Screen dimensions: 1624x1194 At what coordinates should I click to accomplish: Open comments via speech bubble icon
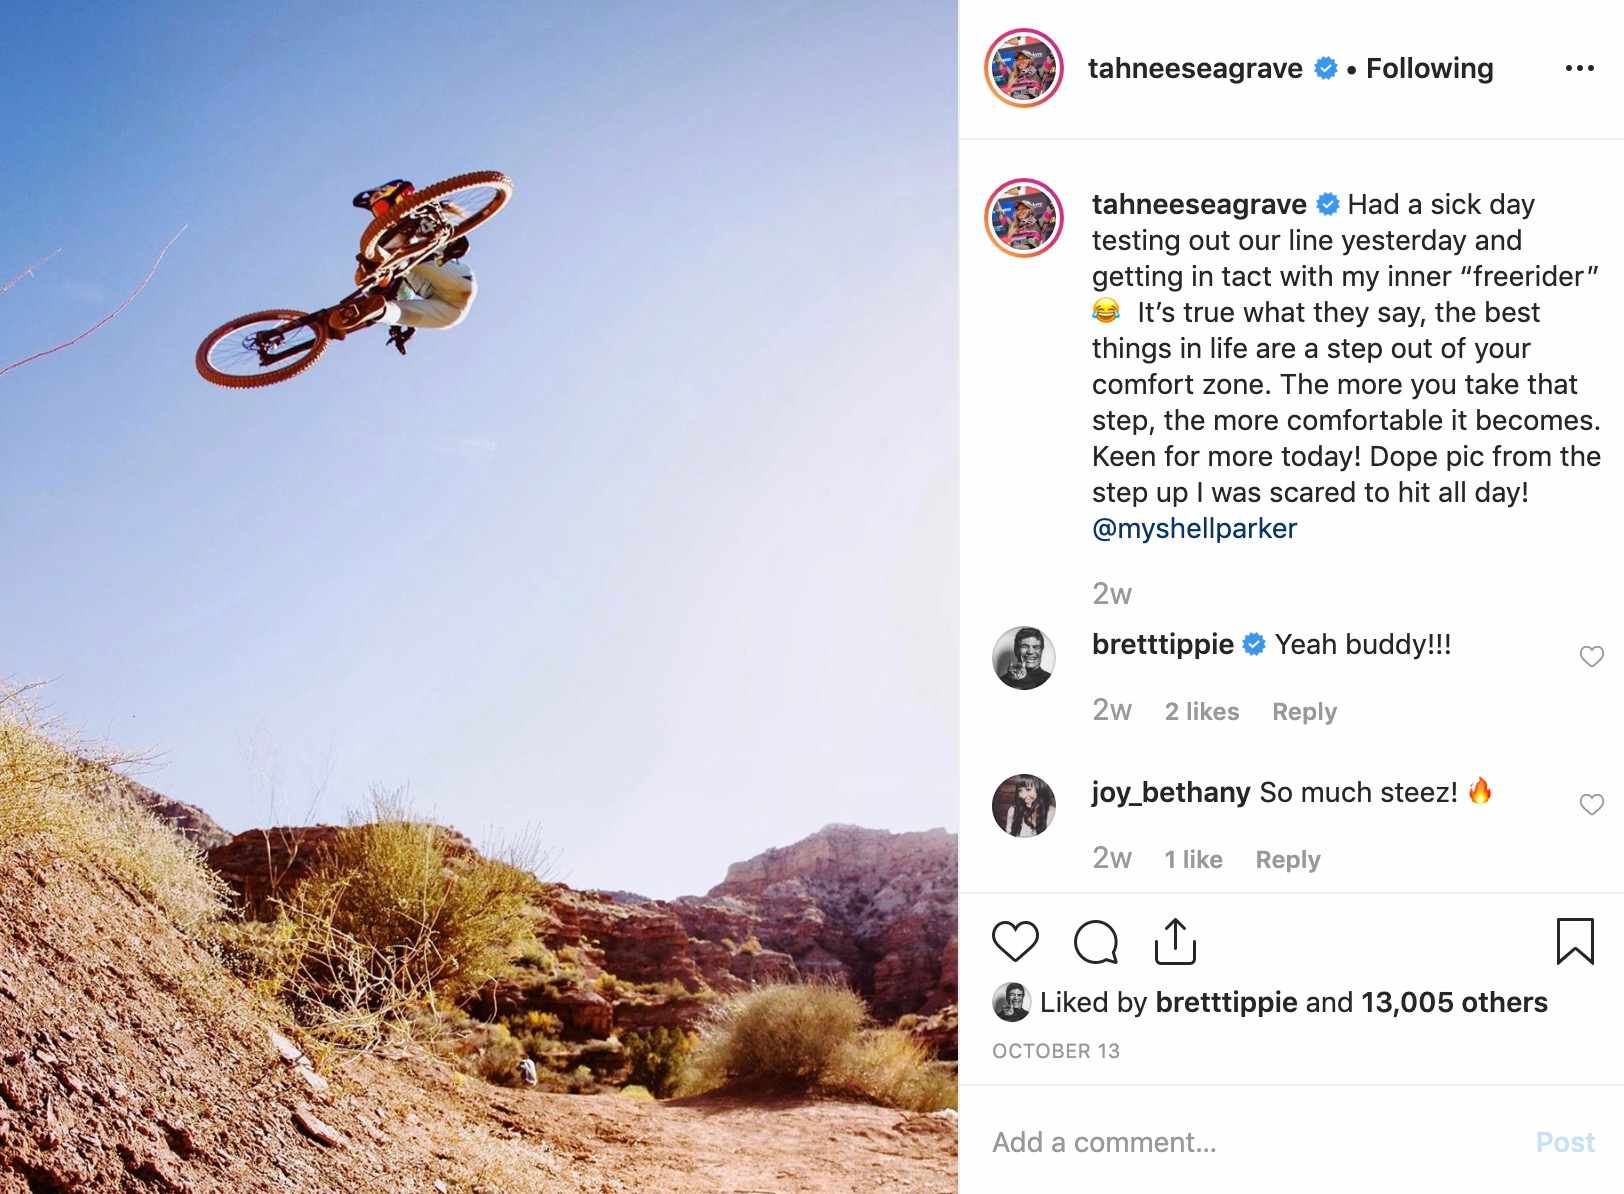pos(1095,942)
